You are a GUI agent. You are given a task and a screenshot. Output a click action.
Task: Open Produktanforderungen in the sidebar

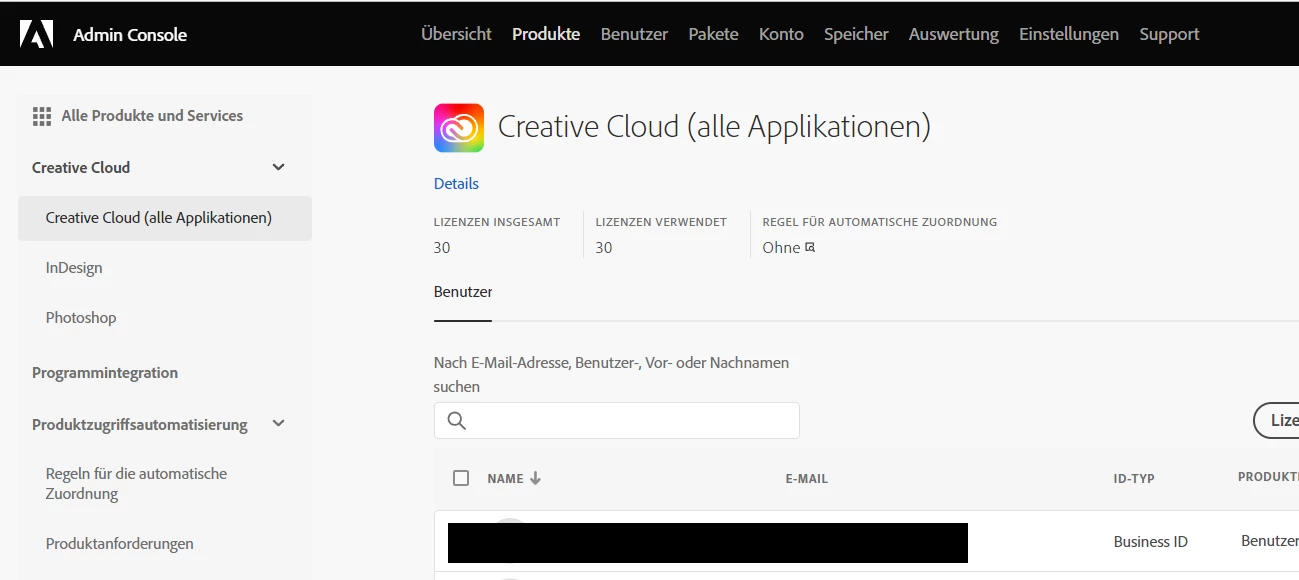coord(120,544)
